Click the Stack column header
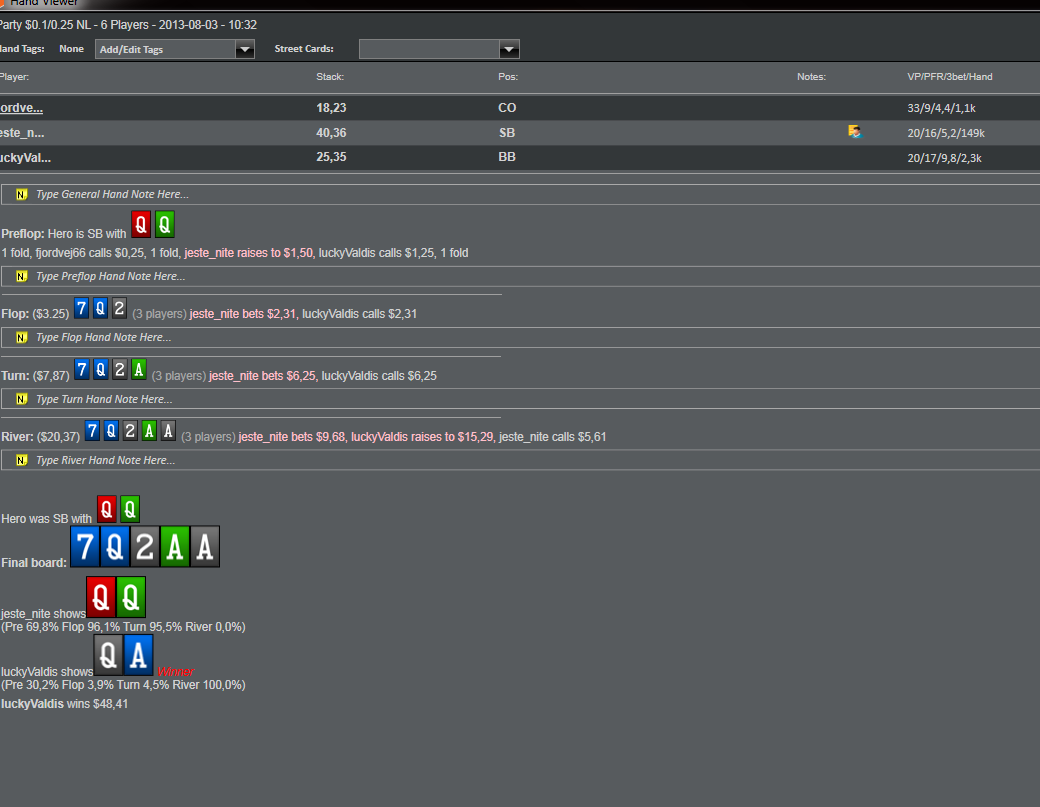This screenshot has width=1040, height=807. point(330,77)
